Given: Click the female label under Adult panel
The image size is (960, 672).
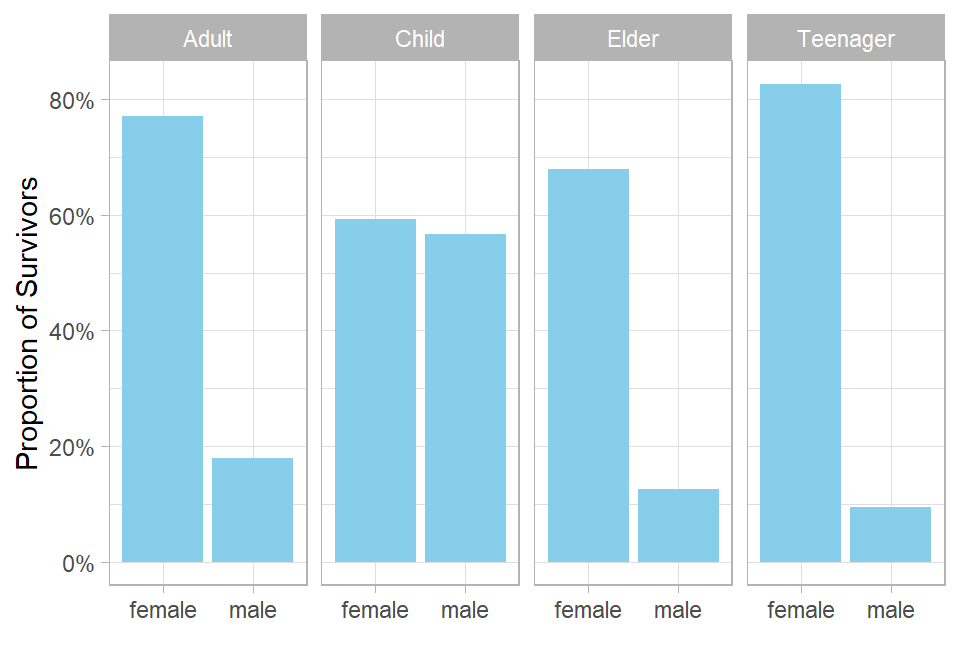Looking at the screenshot, I should click(x=163, y=610).
